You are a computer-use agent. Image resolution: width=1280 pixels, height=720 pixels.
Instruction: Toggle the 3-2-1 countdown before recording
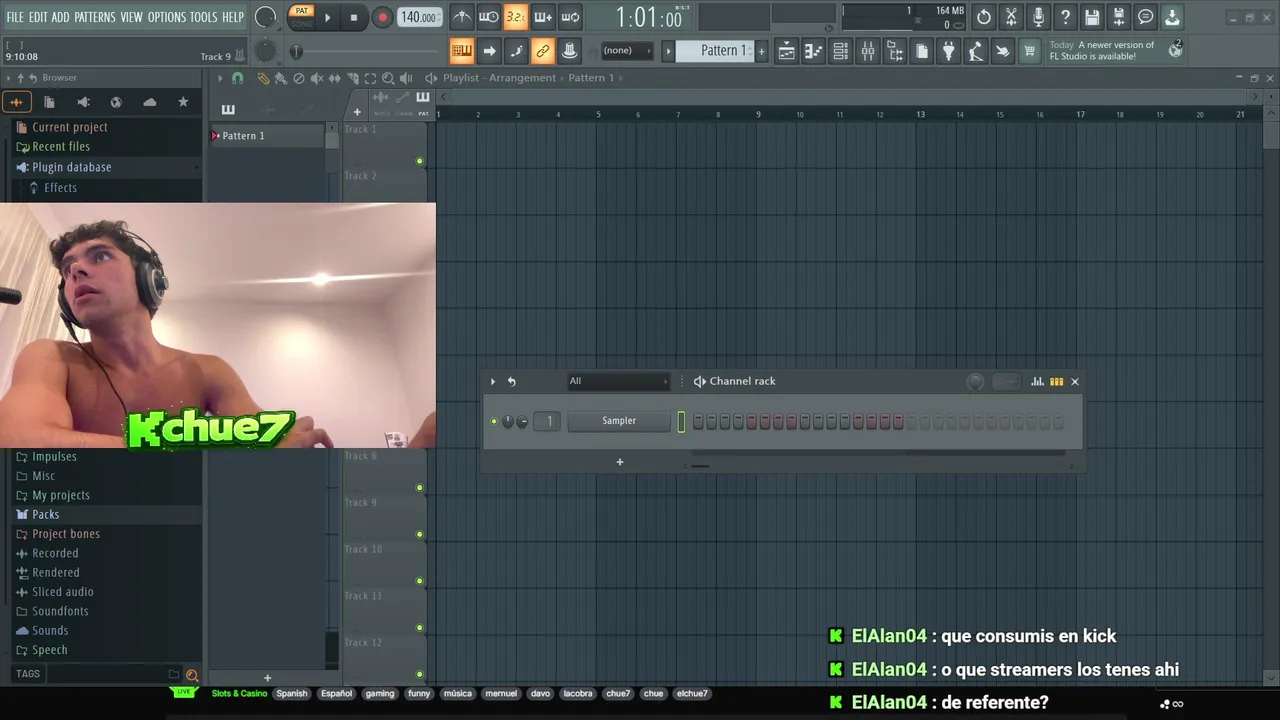coord(515,17)
